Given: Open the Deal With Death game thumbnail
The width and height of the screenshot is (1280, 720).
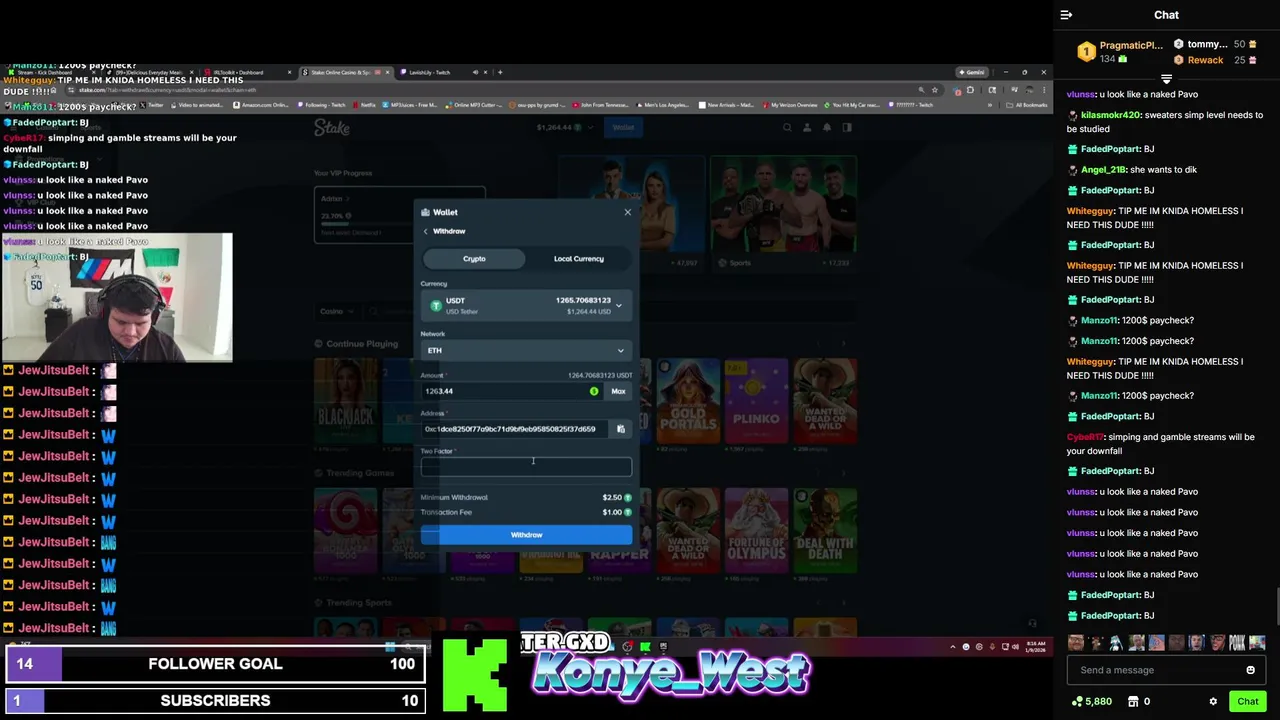Looking at the screenshot, I should [x=825, y=531].
